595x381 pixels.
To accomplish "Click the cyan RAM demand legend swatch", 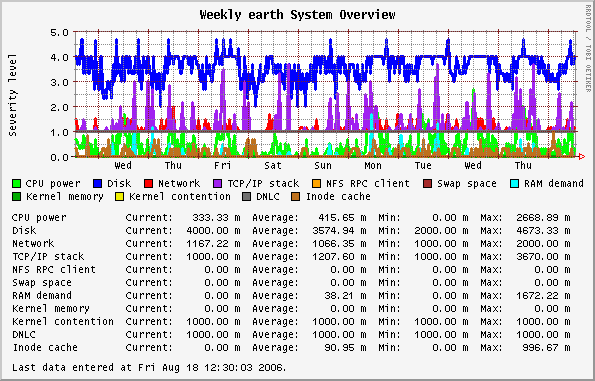I will pyautogui.click(x=515, y=184).
